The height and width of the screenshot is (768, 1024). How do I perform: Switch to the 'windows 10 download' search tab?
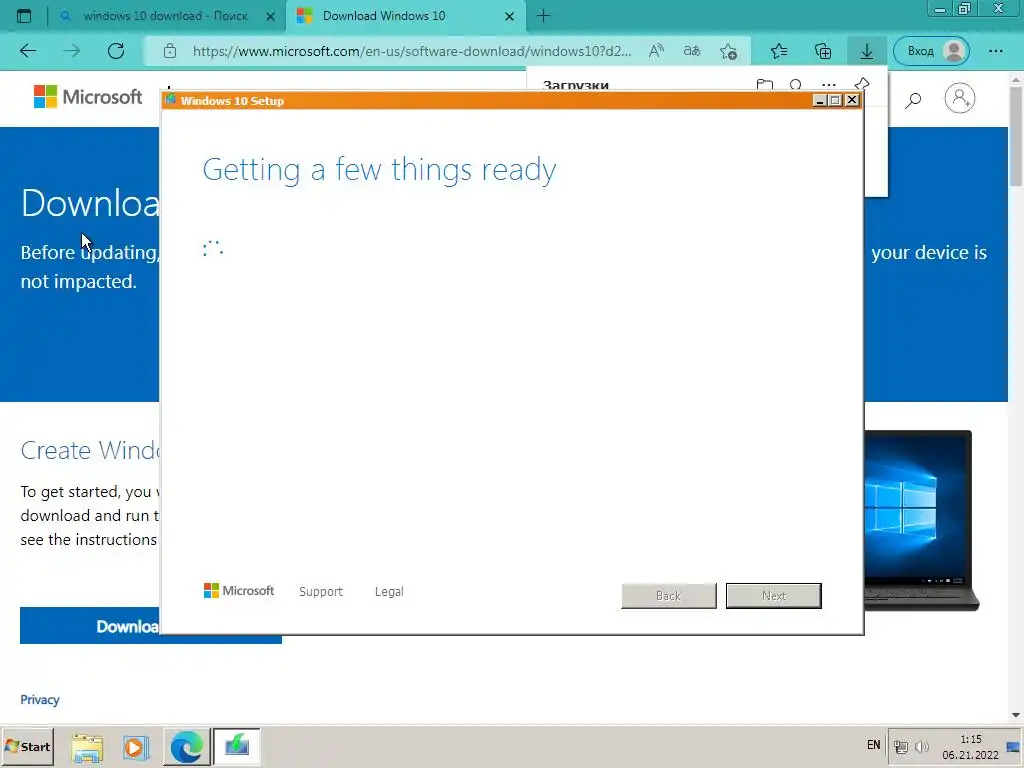[166, 16]
